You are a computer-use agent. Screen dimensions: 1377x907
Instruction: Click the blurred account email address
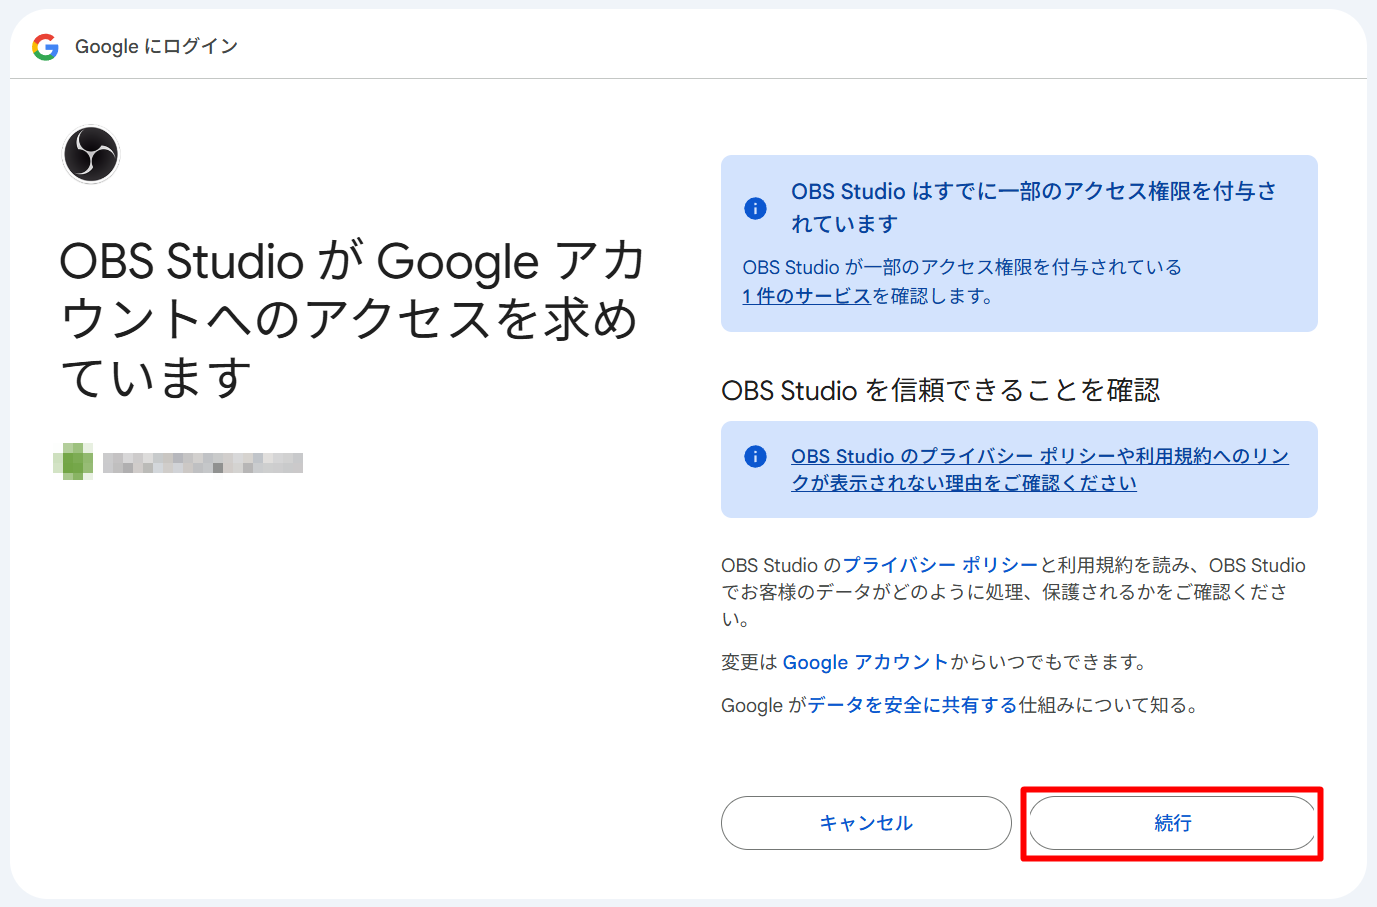pyautogui.click(x=203, y=462)
